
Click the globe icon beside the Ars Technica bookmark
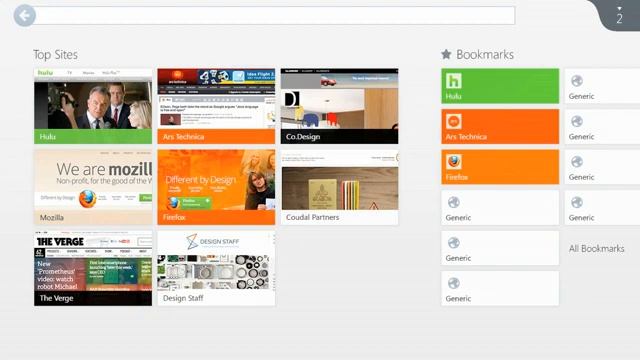point(577,121)
